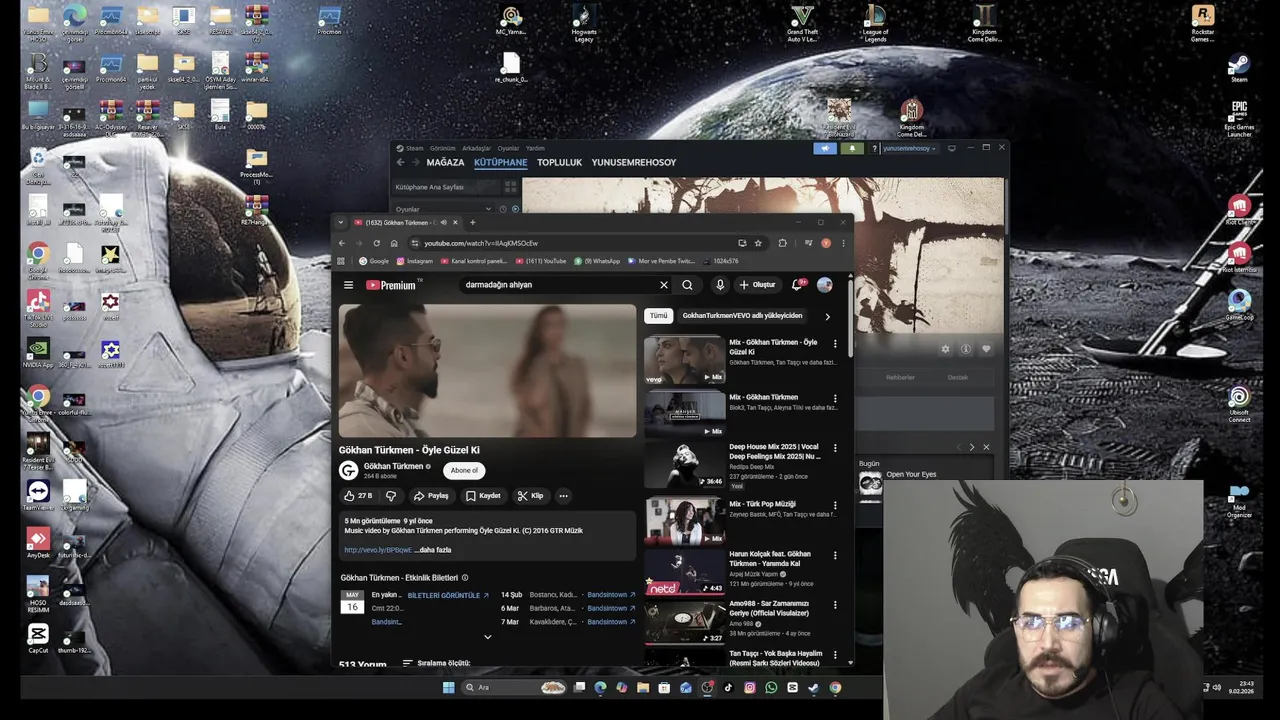Dislike the Öyle Güzel Ki video
The height and width of the screenshot is (720, 1280).
click(x=391, y=496)
